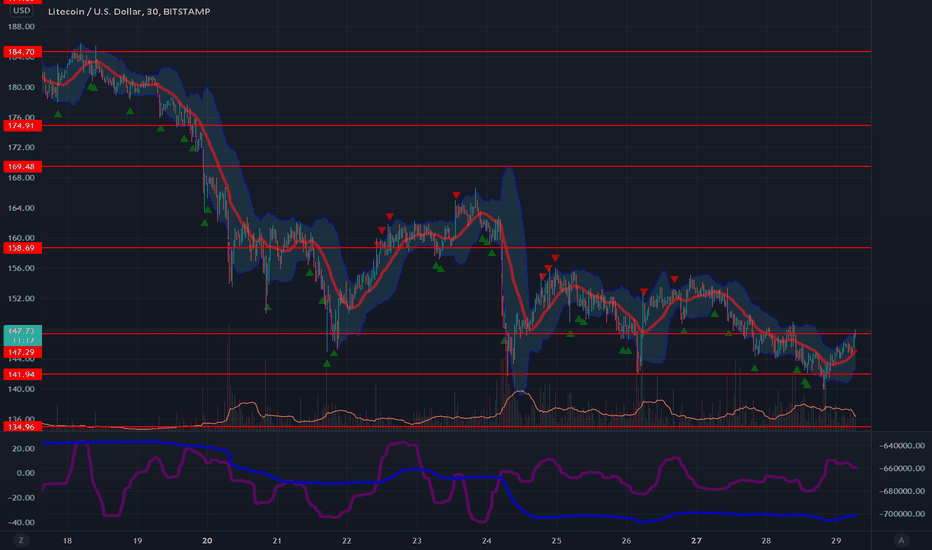Screen dimensions: 932x550
Task: Click the 20.00 oscillator axis value
Action: pyautogui.click(x=23, y=448)
